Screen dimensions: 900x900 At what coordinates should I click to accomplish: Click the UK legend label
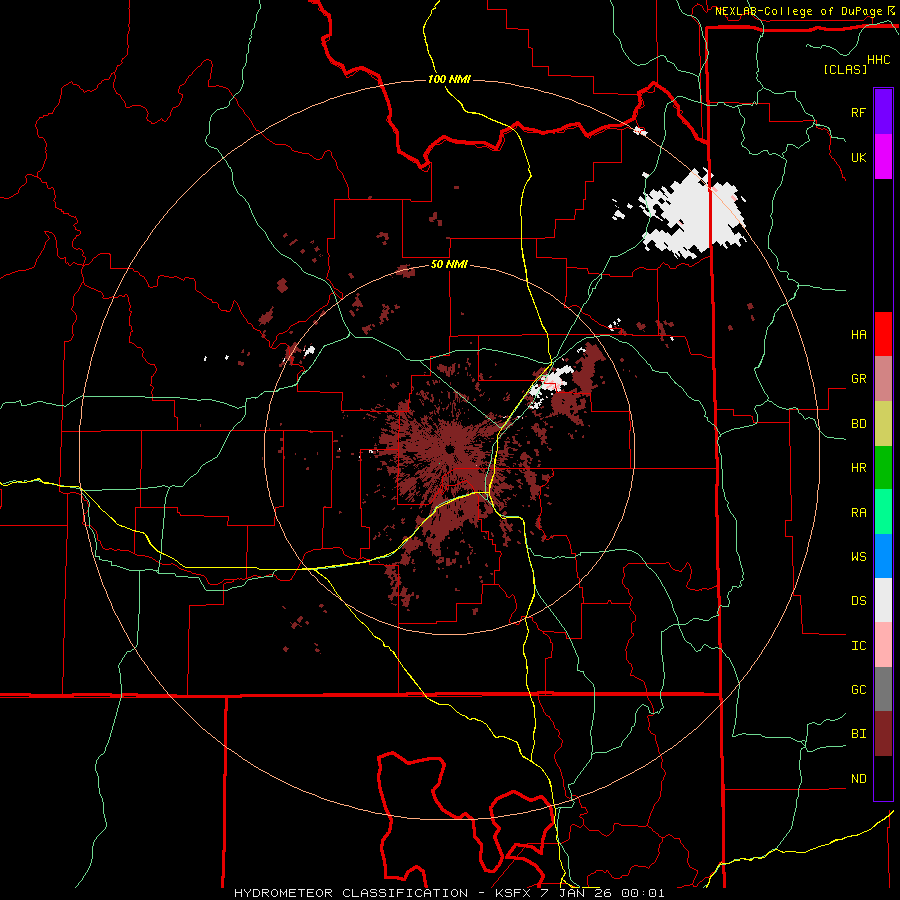coord(858,157)
